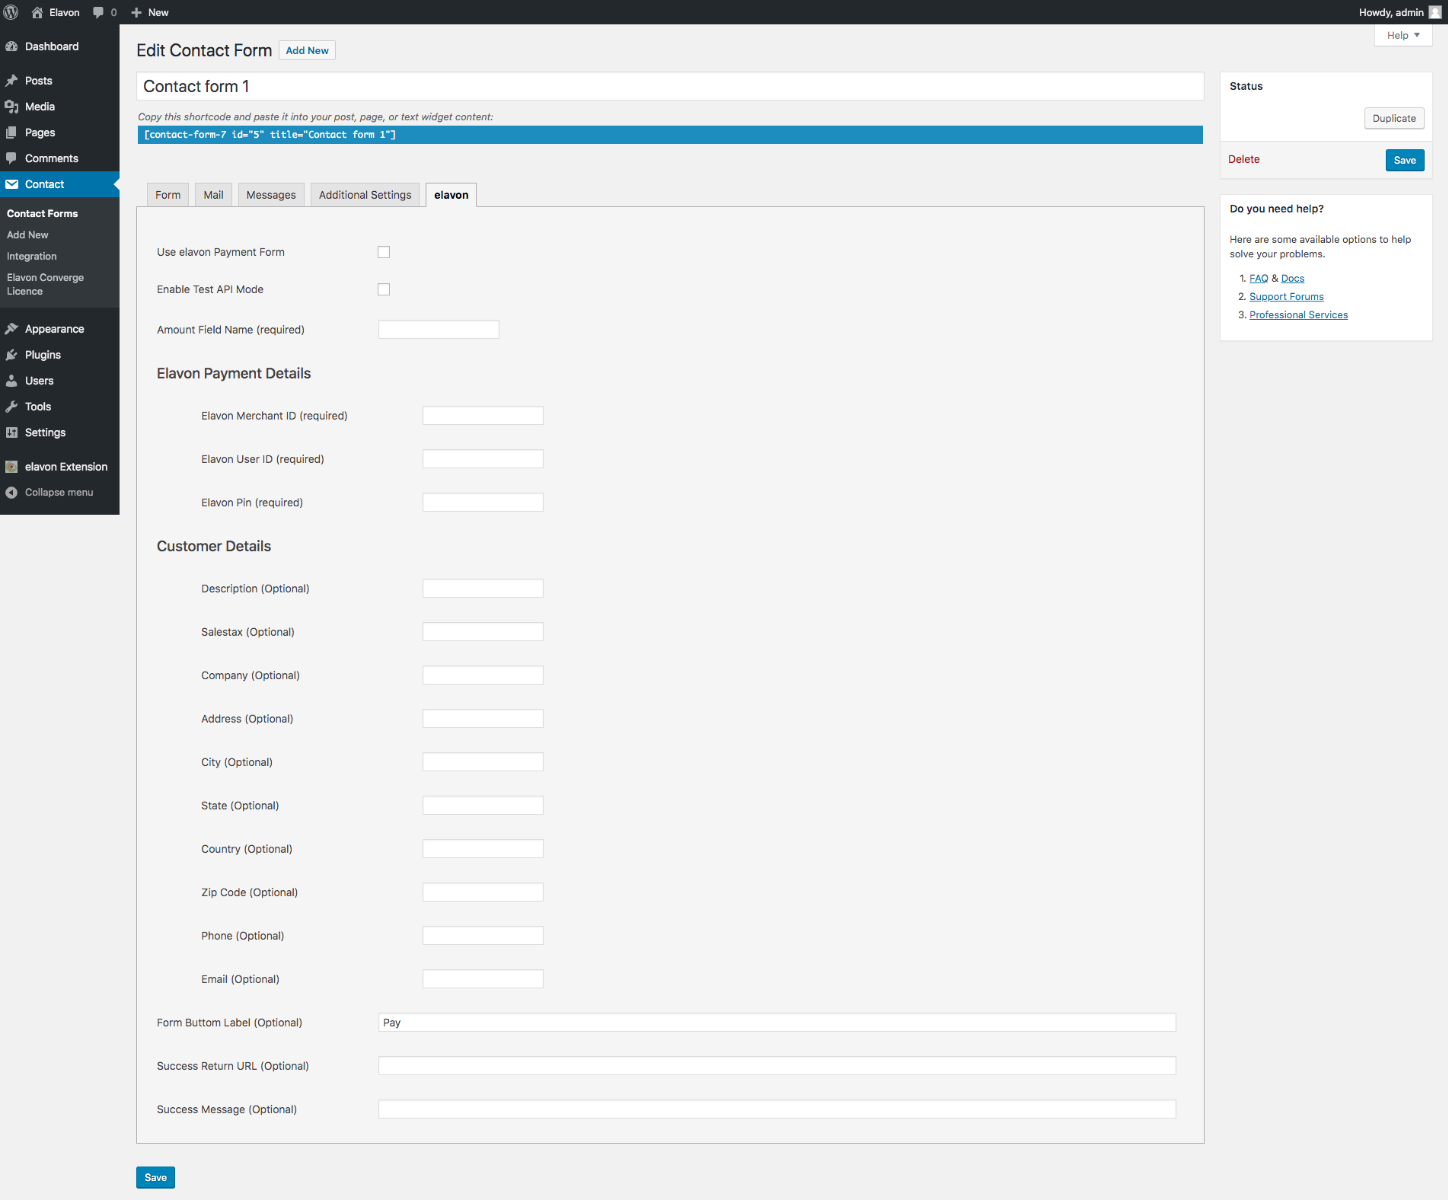
Task: Open the Media library icon
Action: click(12, 107)
